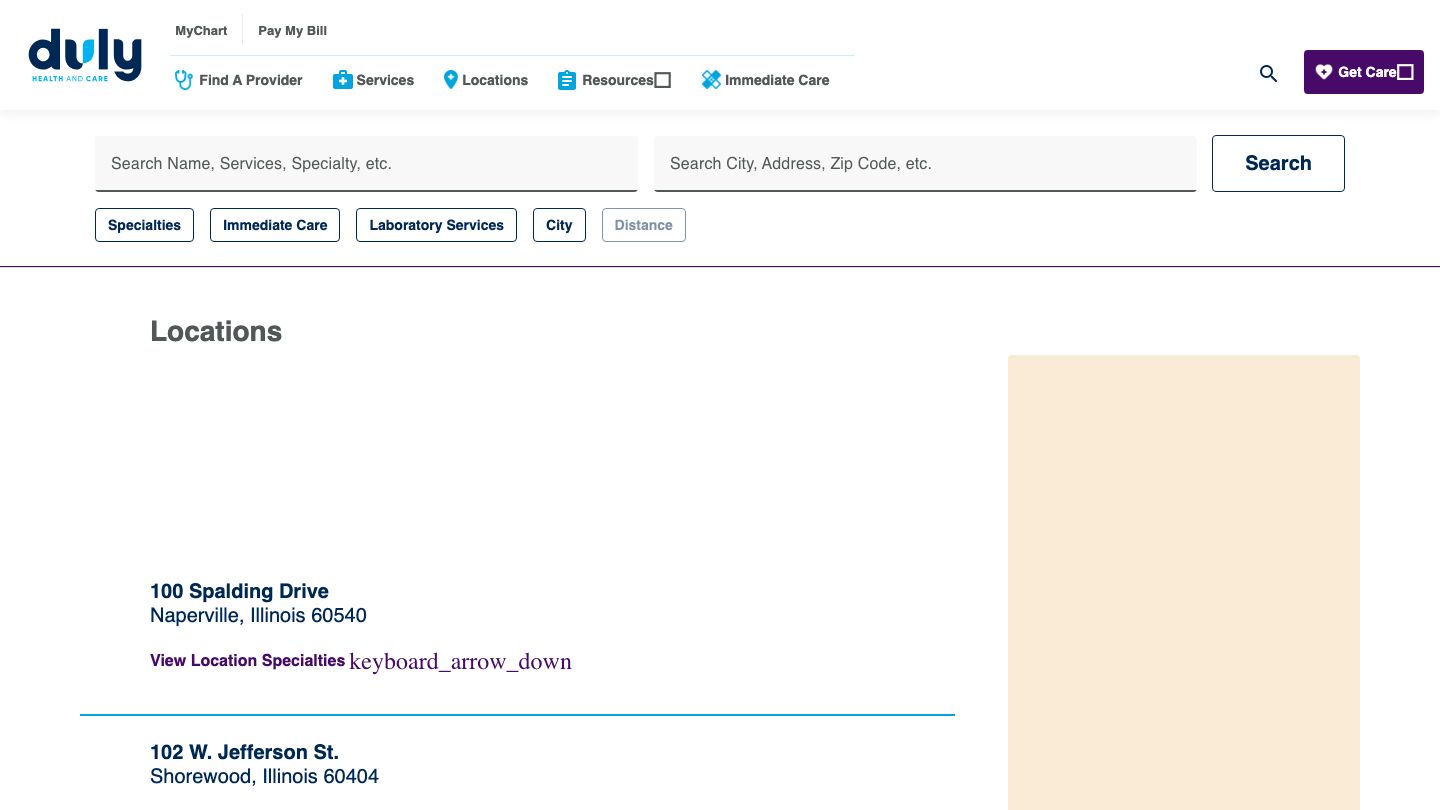Image resolution: width=1440 pixels, height=810 pixels.
Task: Toggle the Immediate Care filter
Action: (275, 225)
